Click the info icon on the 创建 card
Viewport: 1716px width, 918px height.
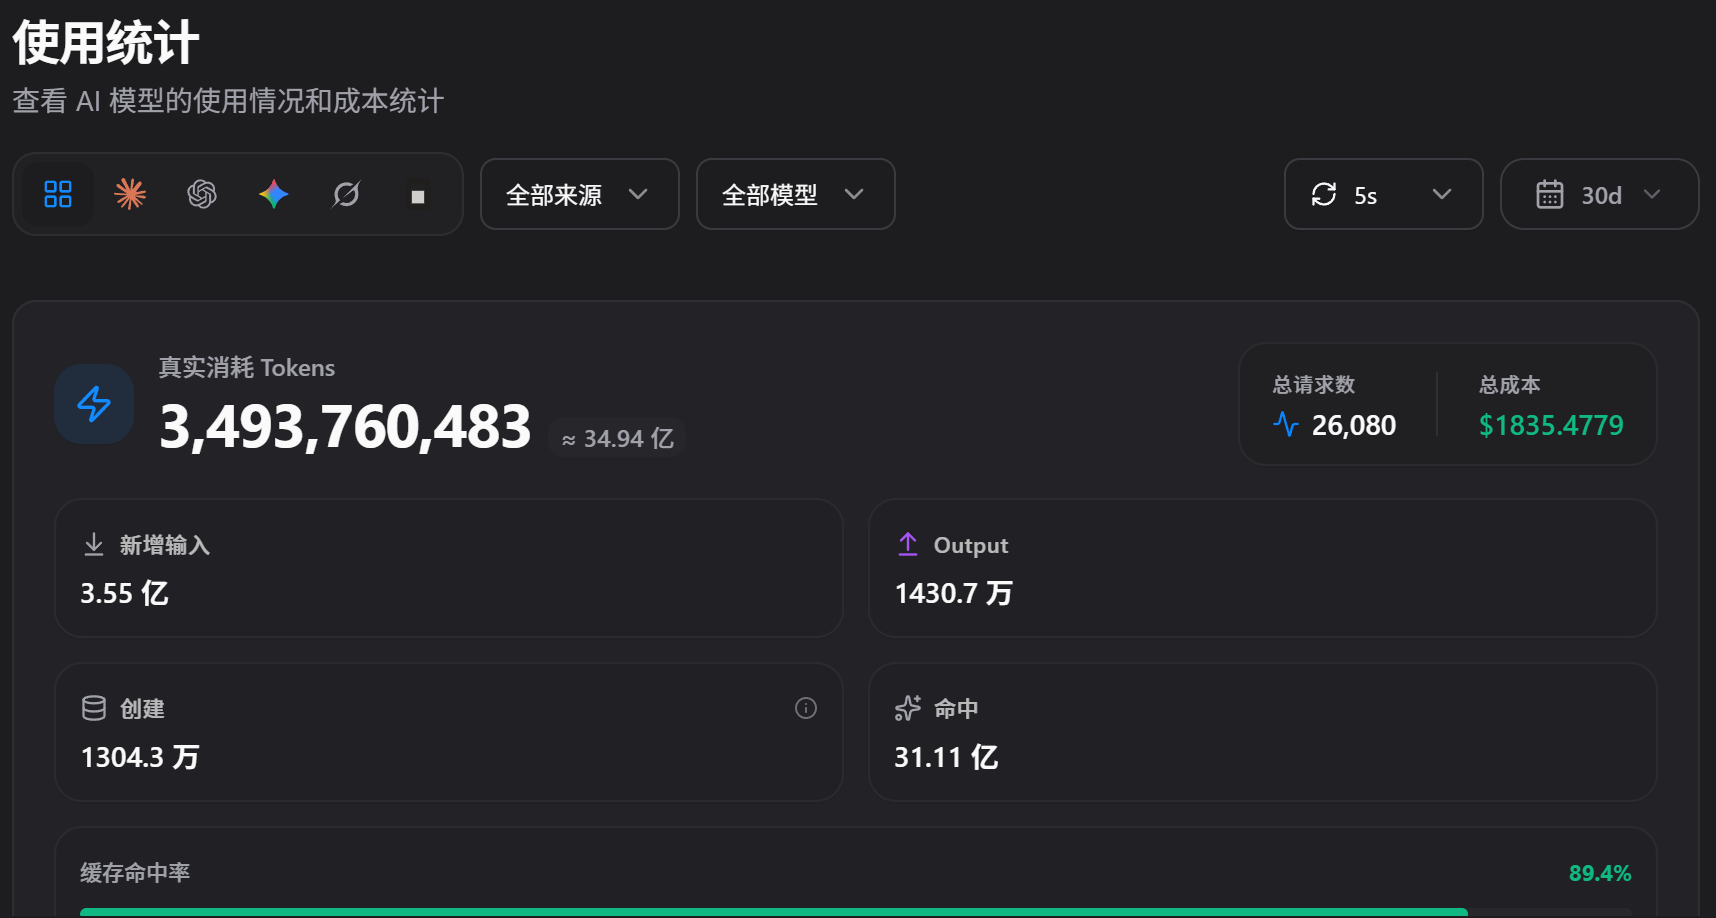[806, 708]
